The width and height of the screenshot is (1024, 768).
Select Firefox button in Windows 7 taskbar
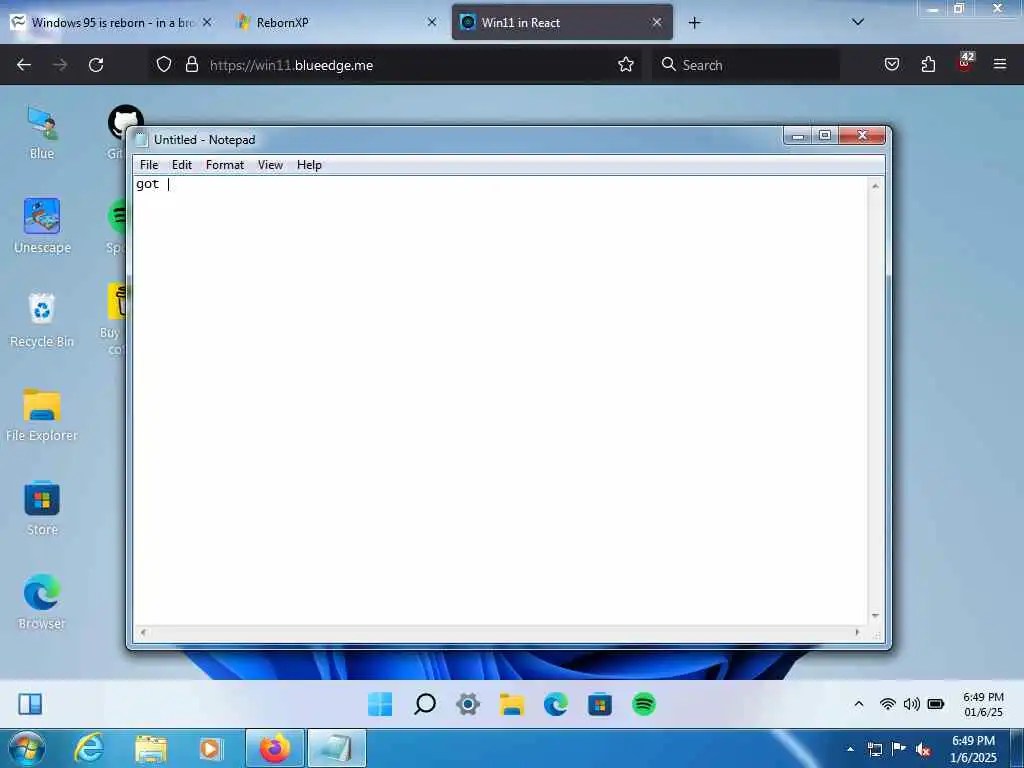pos(275,749)
